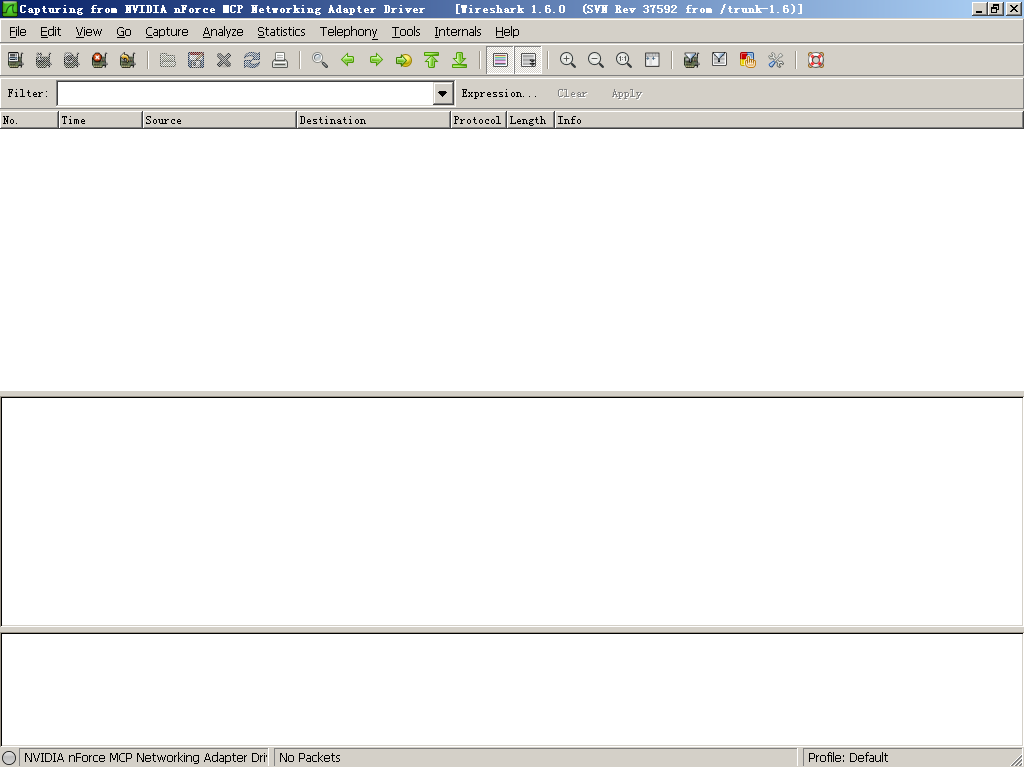Open the File menu
1024x768 pixels.
(18, 31)
